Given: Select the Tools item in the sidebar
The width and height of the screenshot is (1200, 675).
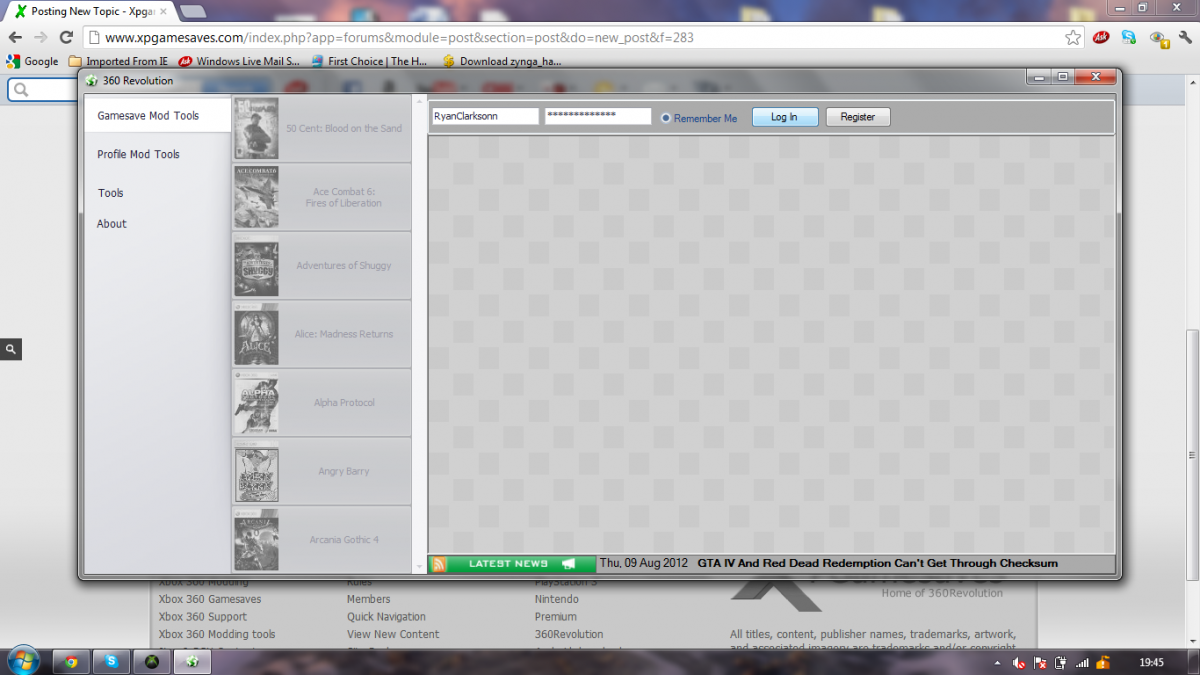Looking at the screenshot, I should tap(111, 193).
